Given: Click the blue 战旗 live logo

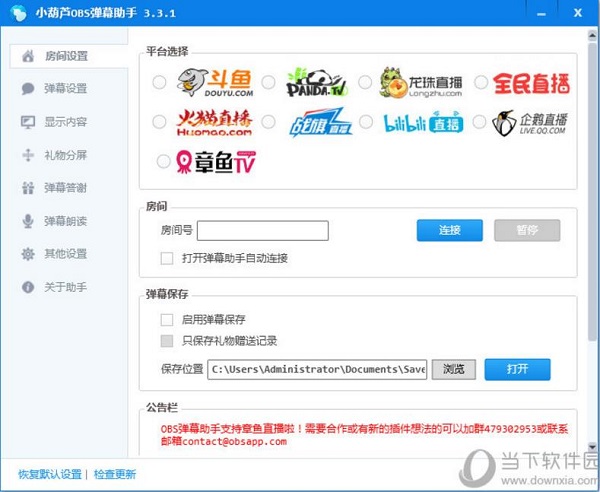Looking at the screenshot, I should tap(320, 122).
